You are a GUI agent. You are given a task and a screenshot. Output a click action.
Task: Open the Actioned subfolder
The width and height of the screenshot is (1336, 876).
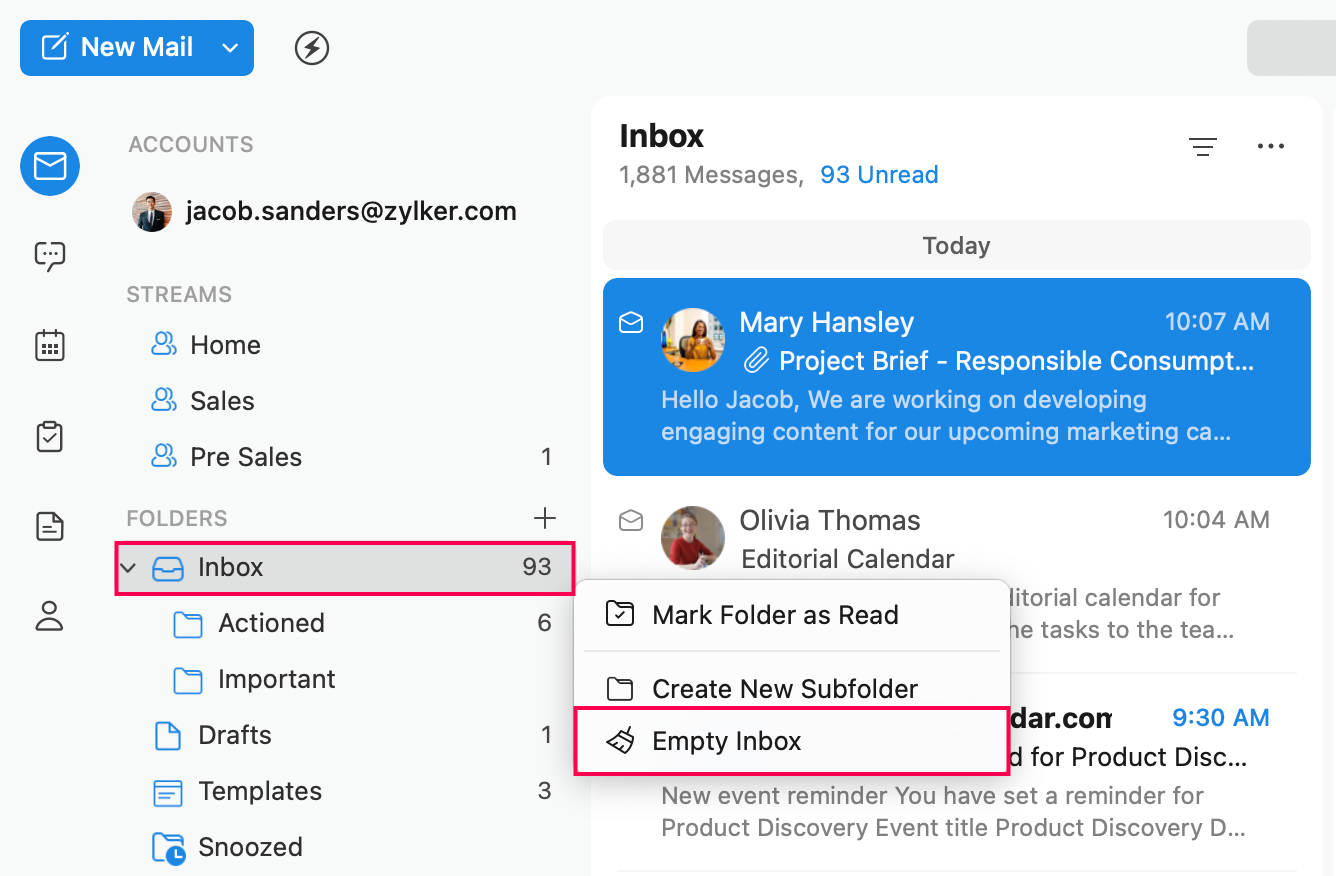[271, 623]
